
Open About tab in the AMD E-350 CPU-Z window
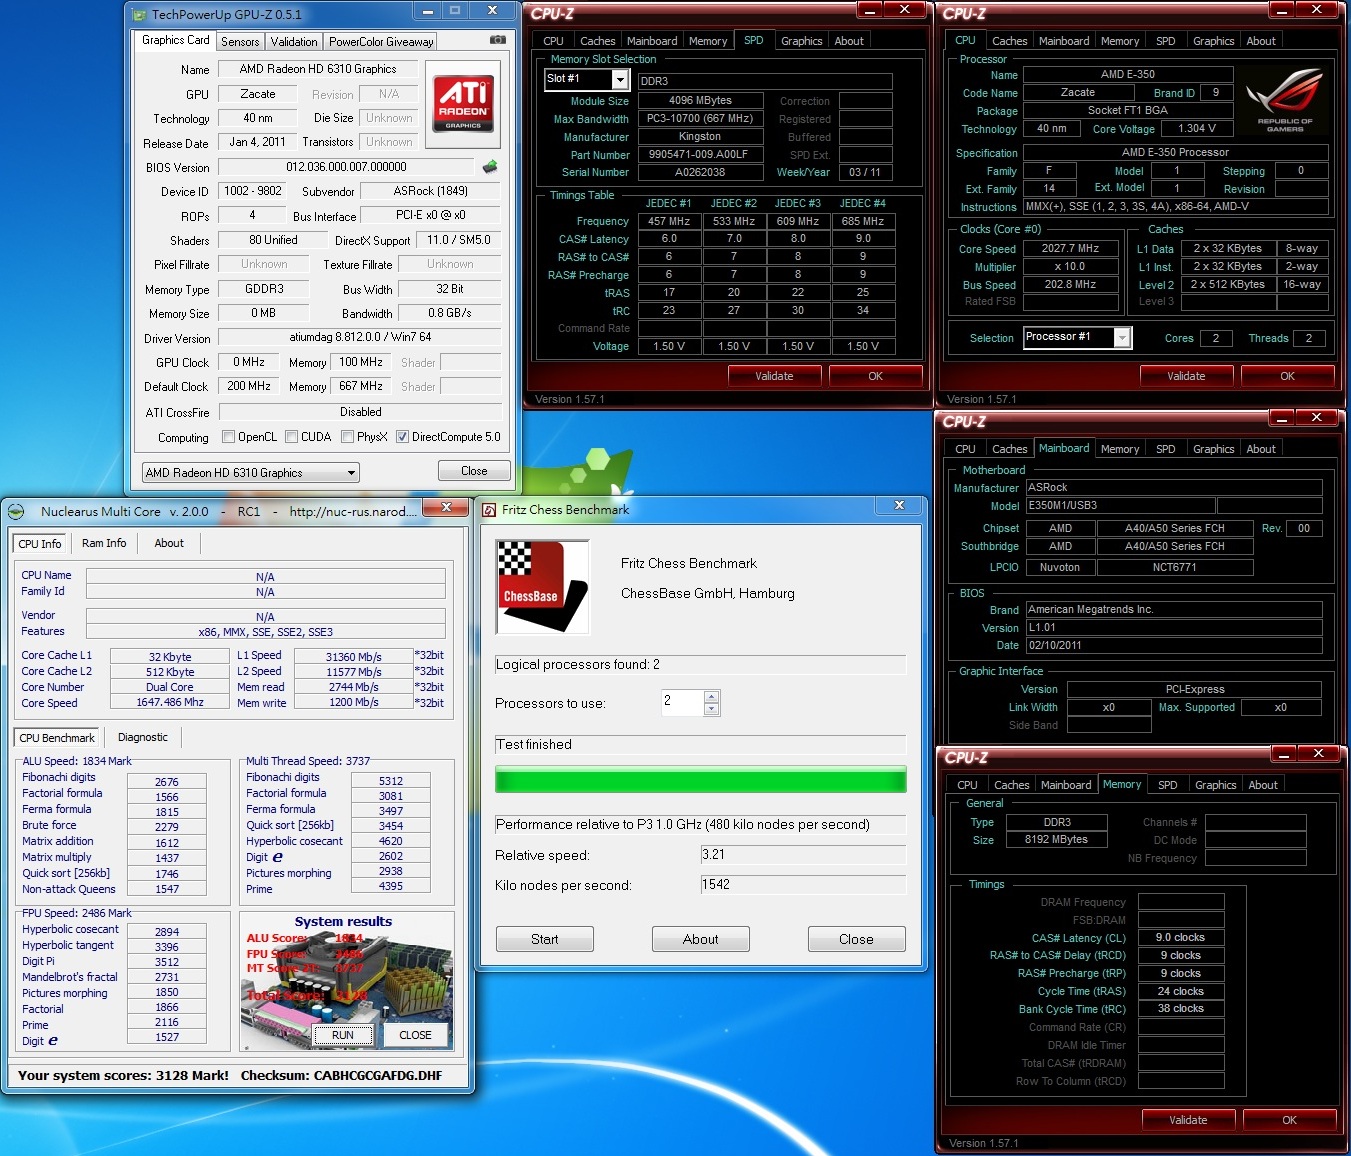(1261, 41)
